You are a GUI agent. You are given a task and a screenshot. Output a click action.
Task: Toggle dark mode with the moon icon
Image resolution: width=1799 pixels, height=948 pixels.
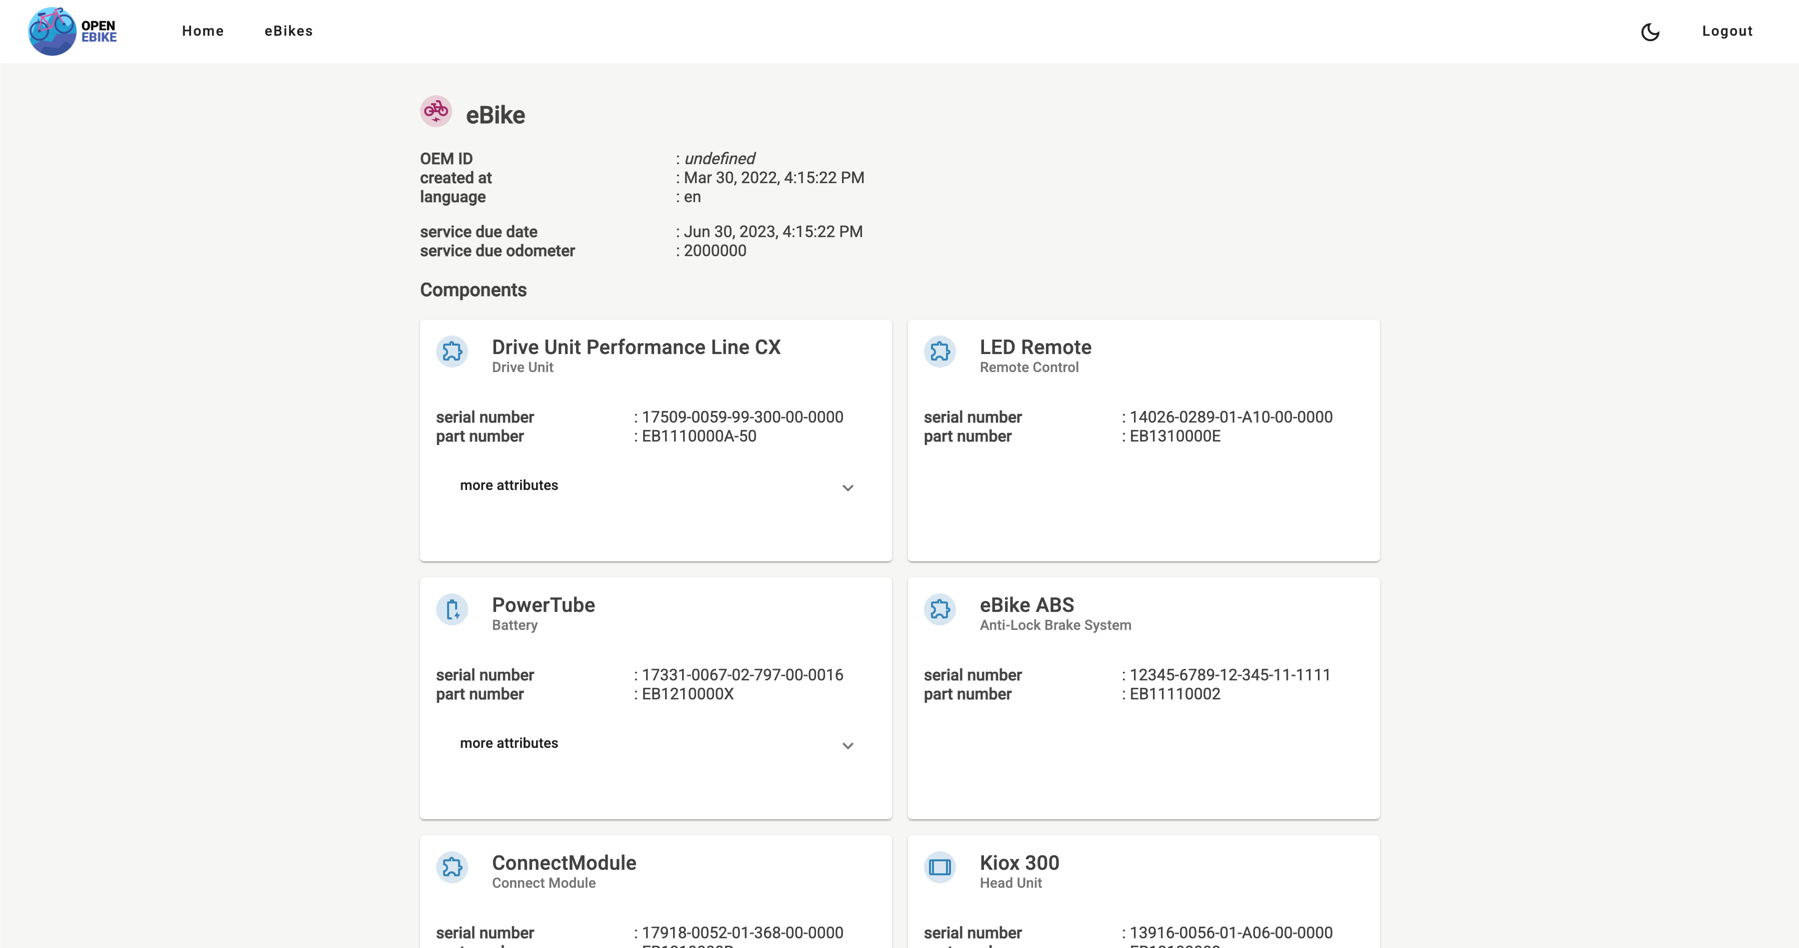[1649, 31]
